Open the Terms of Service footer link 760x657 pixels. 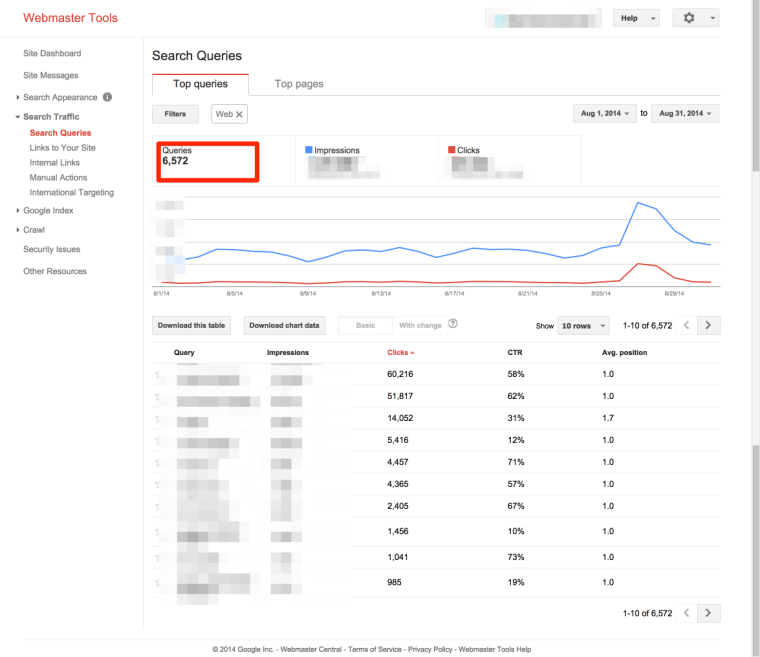click(x=375, y=649)
